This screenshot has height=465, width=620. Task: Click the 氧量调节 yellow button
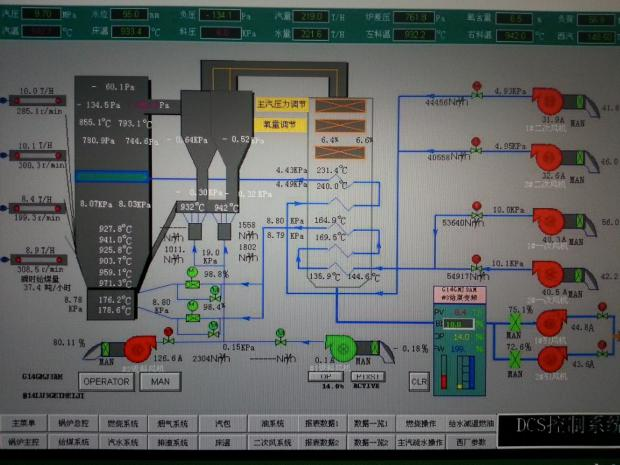[280, 125]
